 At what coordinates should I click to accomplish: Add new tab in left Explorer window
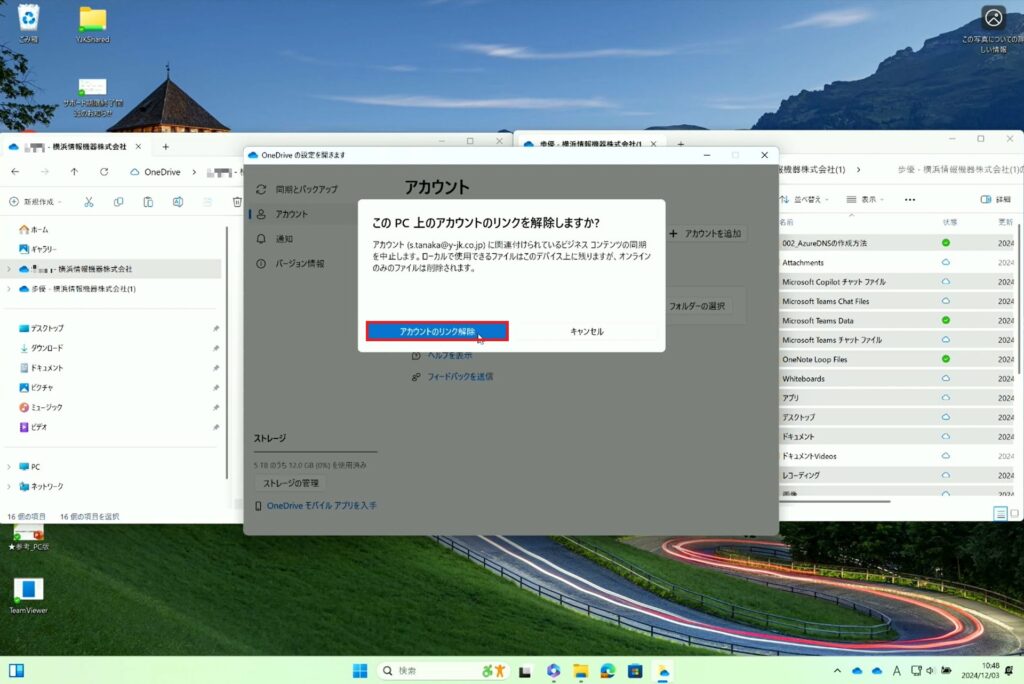click(x=165, y=147)
